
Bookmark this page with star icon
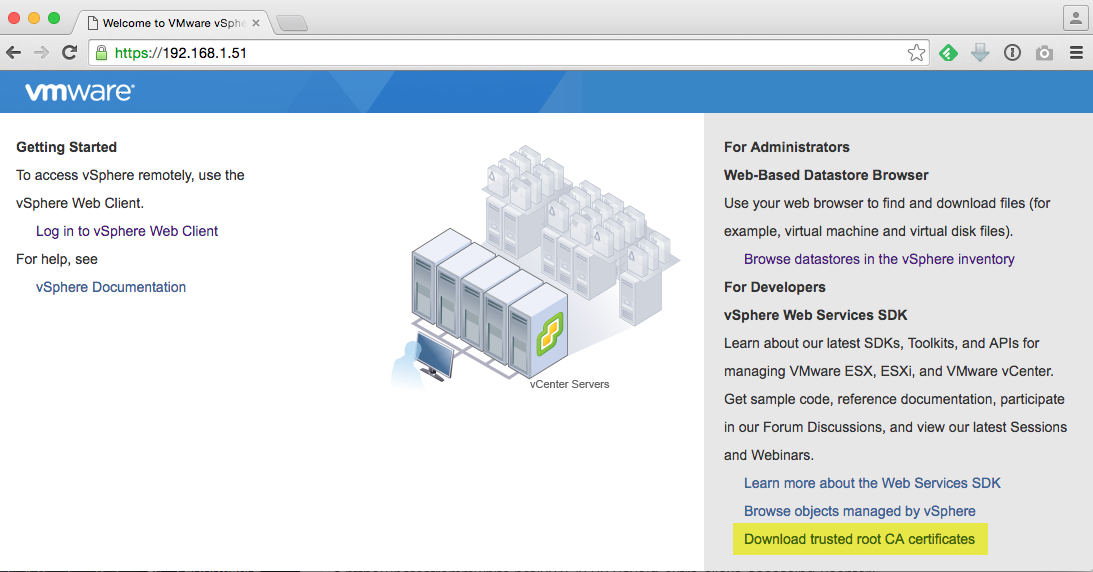(916, 53)
